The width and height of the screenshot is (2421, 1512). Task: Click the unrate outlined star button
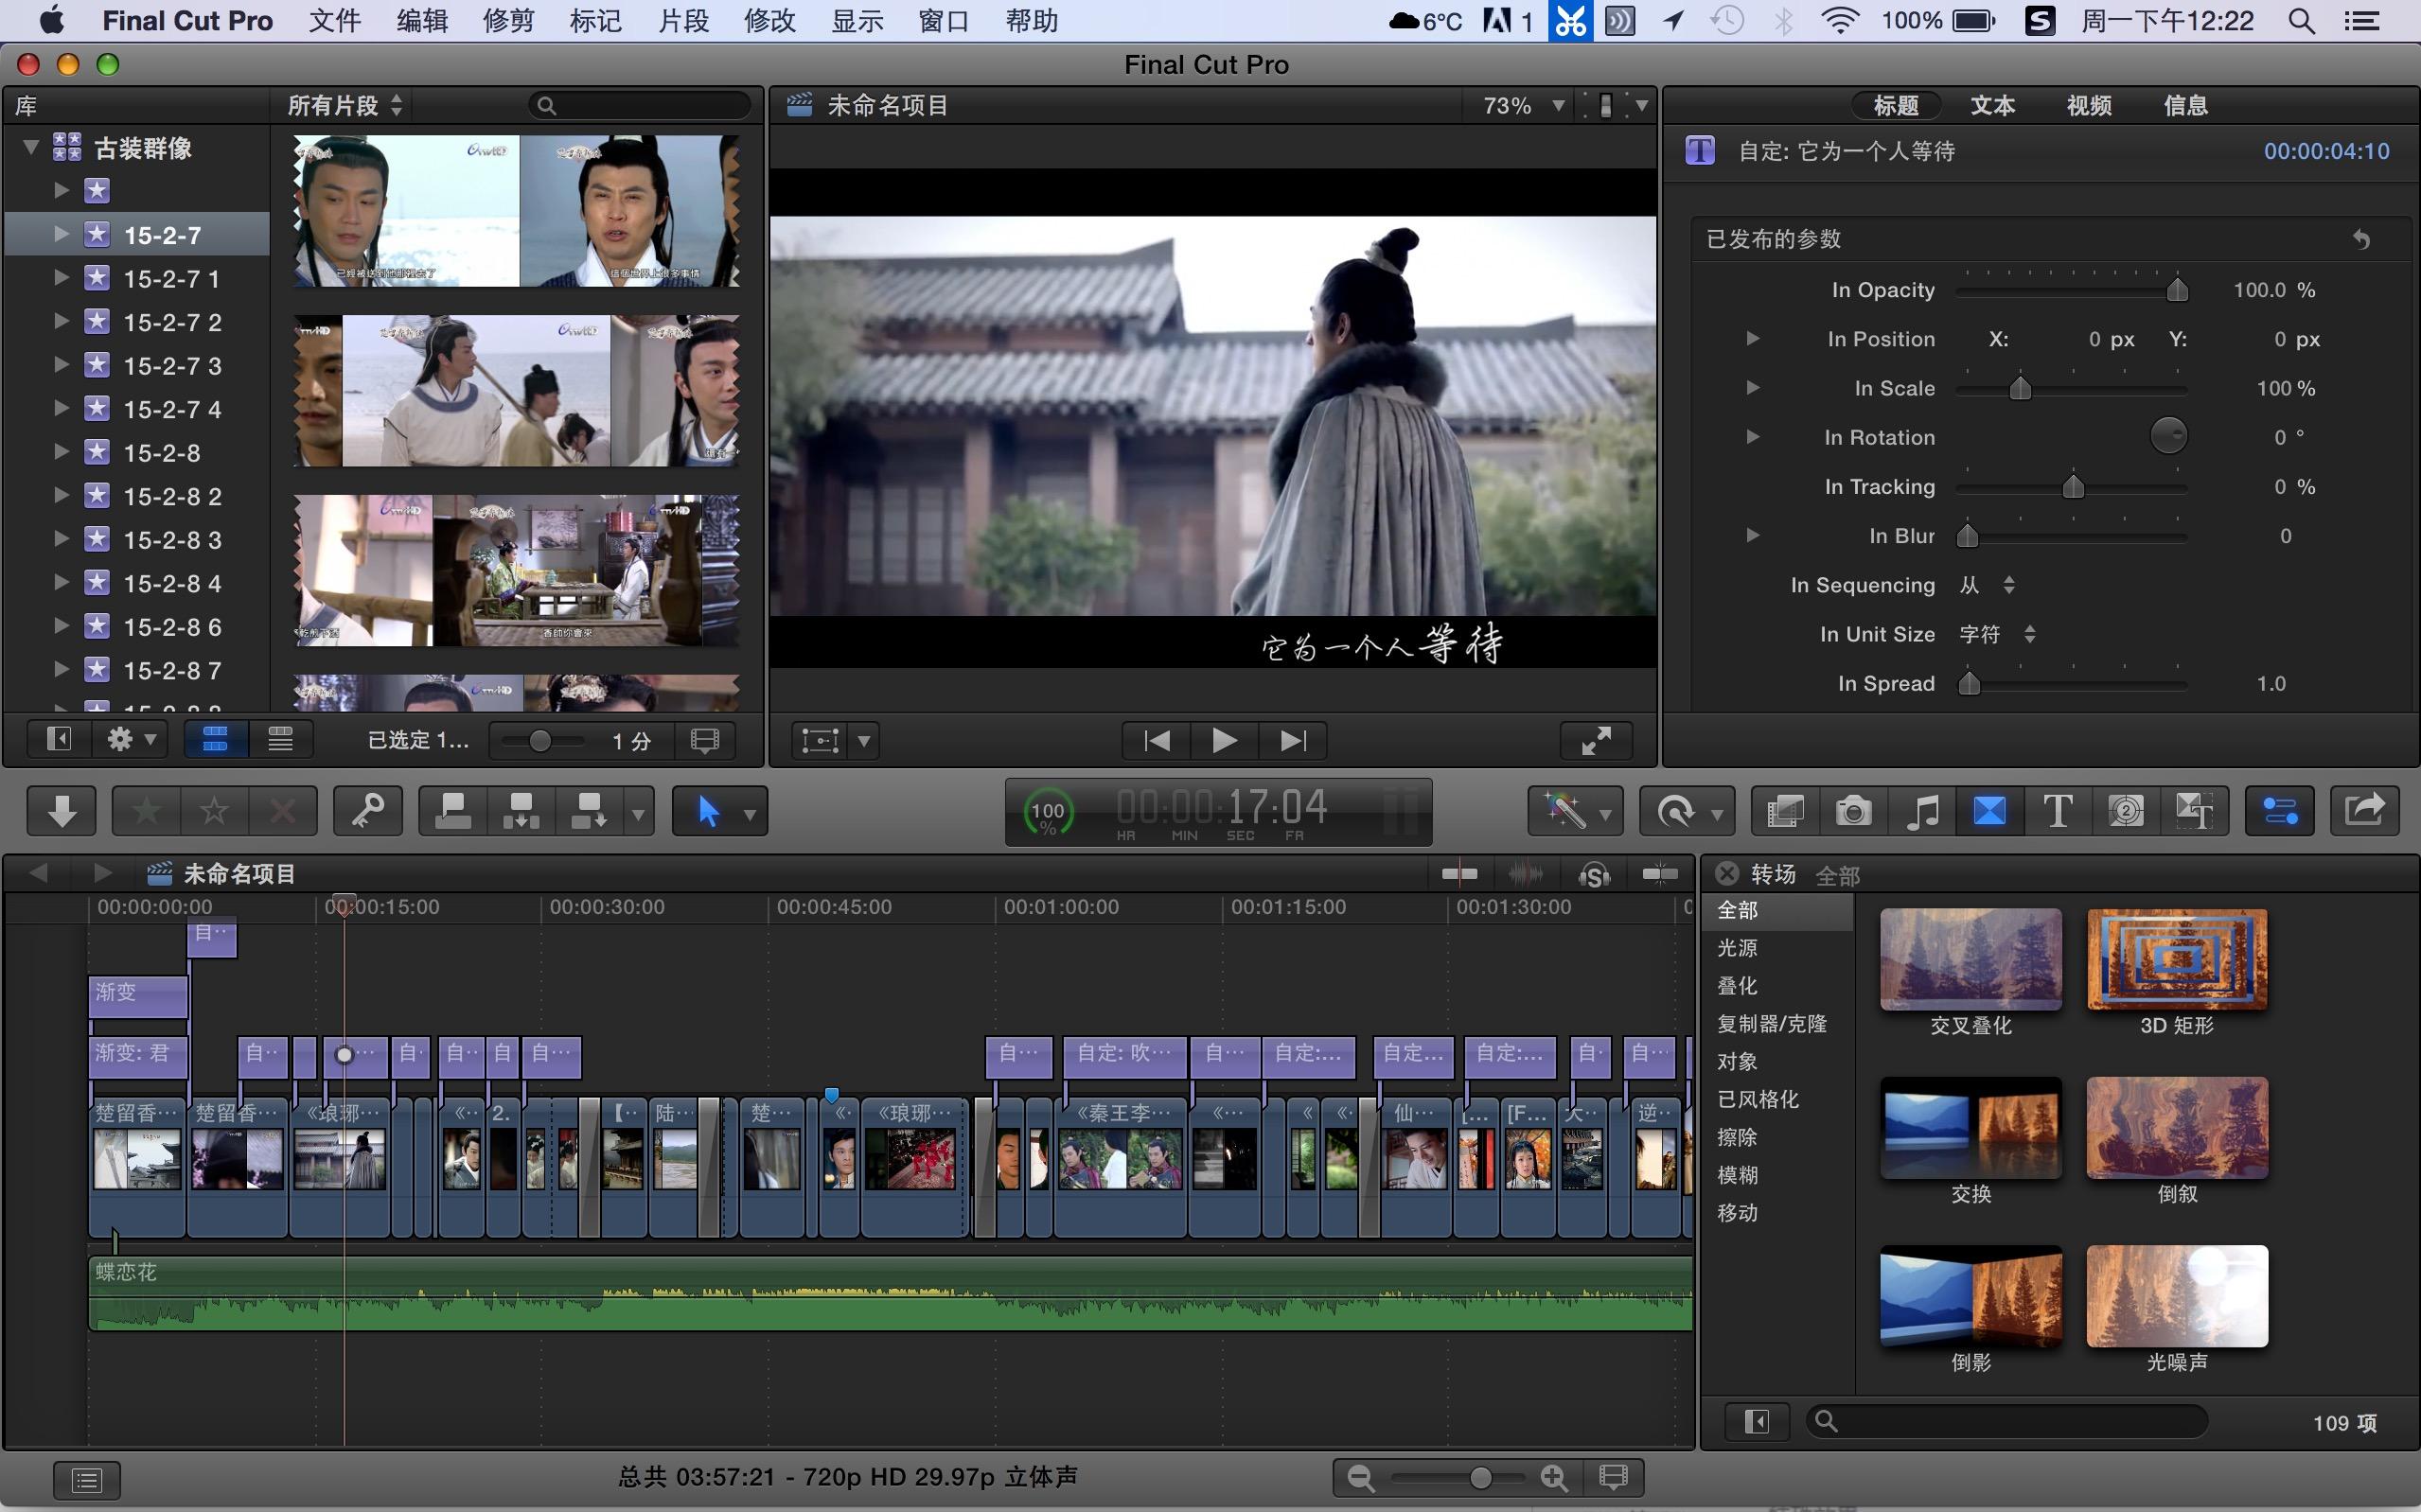(214, 811)
